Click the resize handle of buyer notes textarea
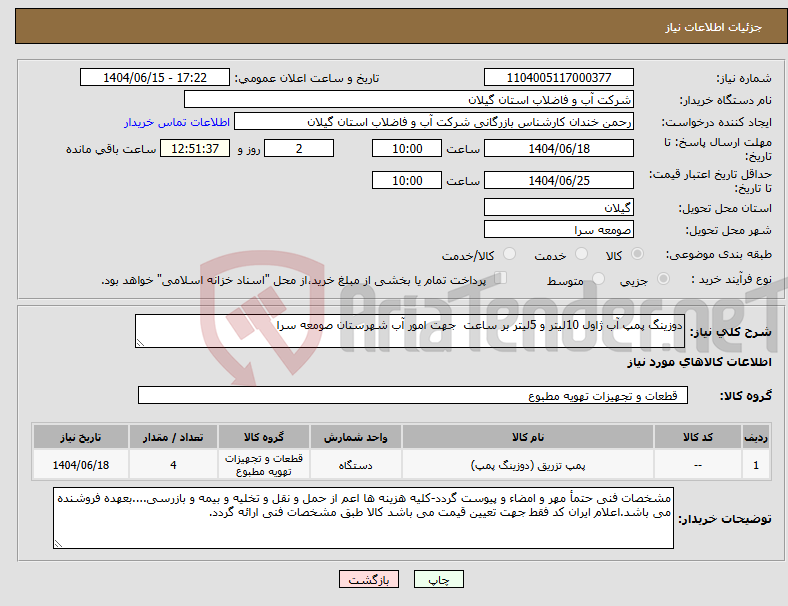The width and height of the screenshot is (788, 606). pos(58,544)
